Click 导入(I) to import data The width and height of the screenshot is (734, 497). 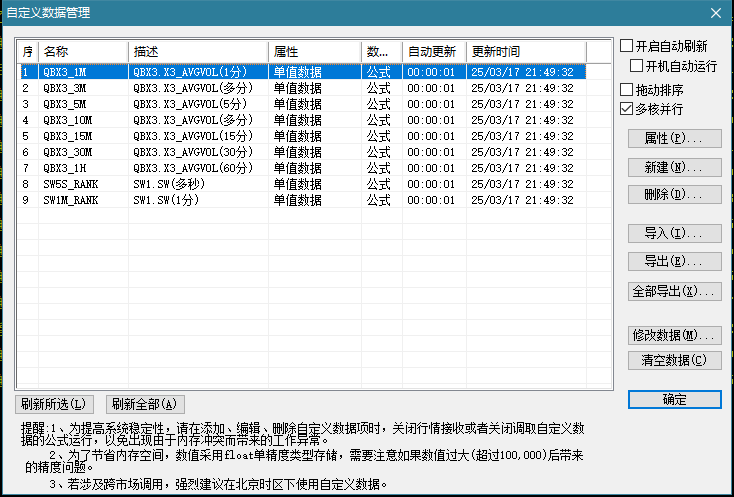674,233
